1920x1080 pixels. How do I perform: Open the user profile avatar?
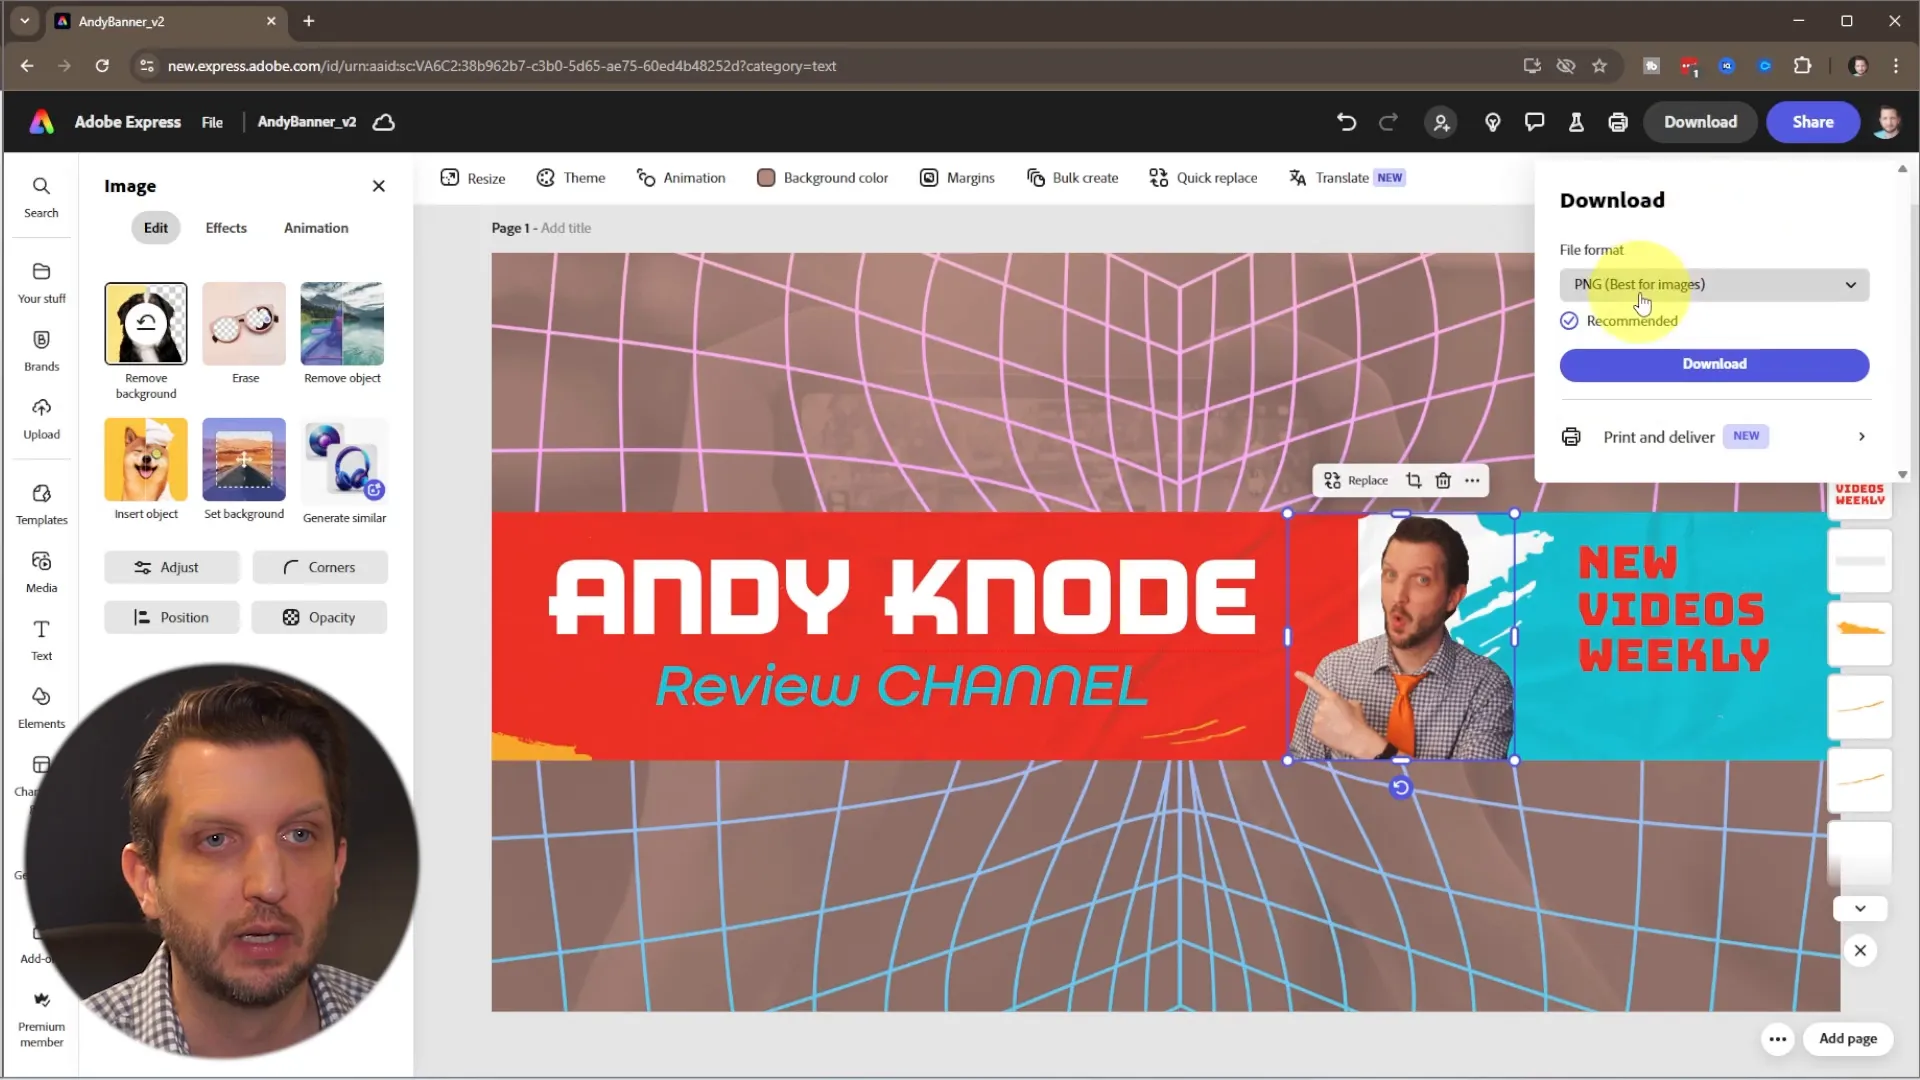[x=1887, y=122]
